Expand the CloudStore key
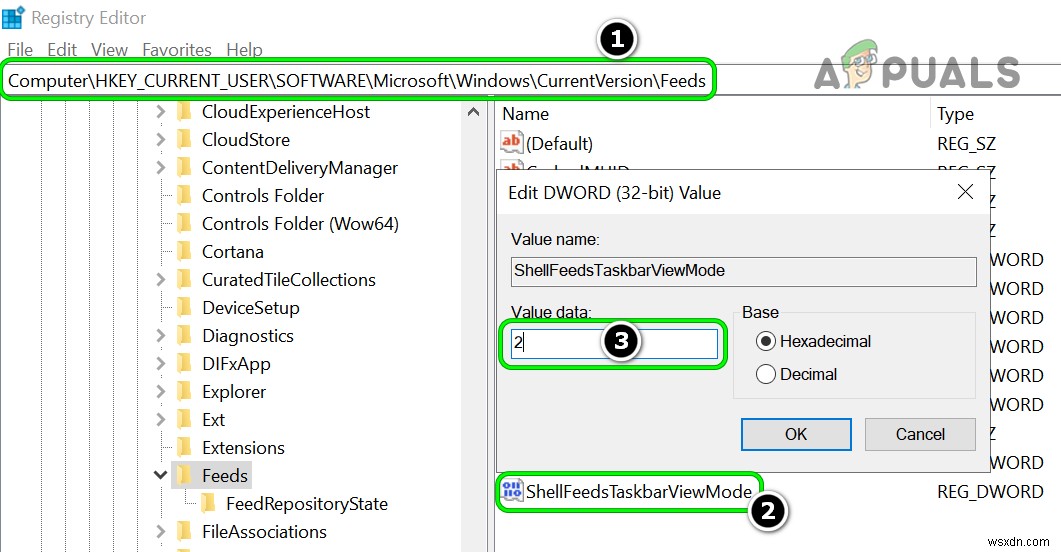Screen dimensions: 1061x552 click(x=160, y=139)
